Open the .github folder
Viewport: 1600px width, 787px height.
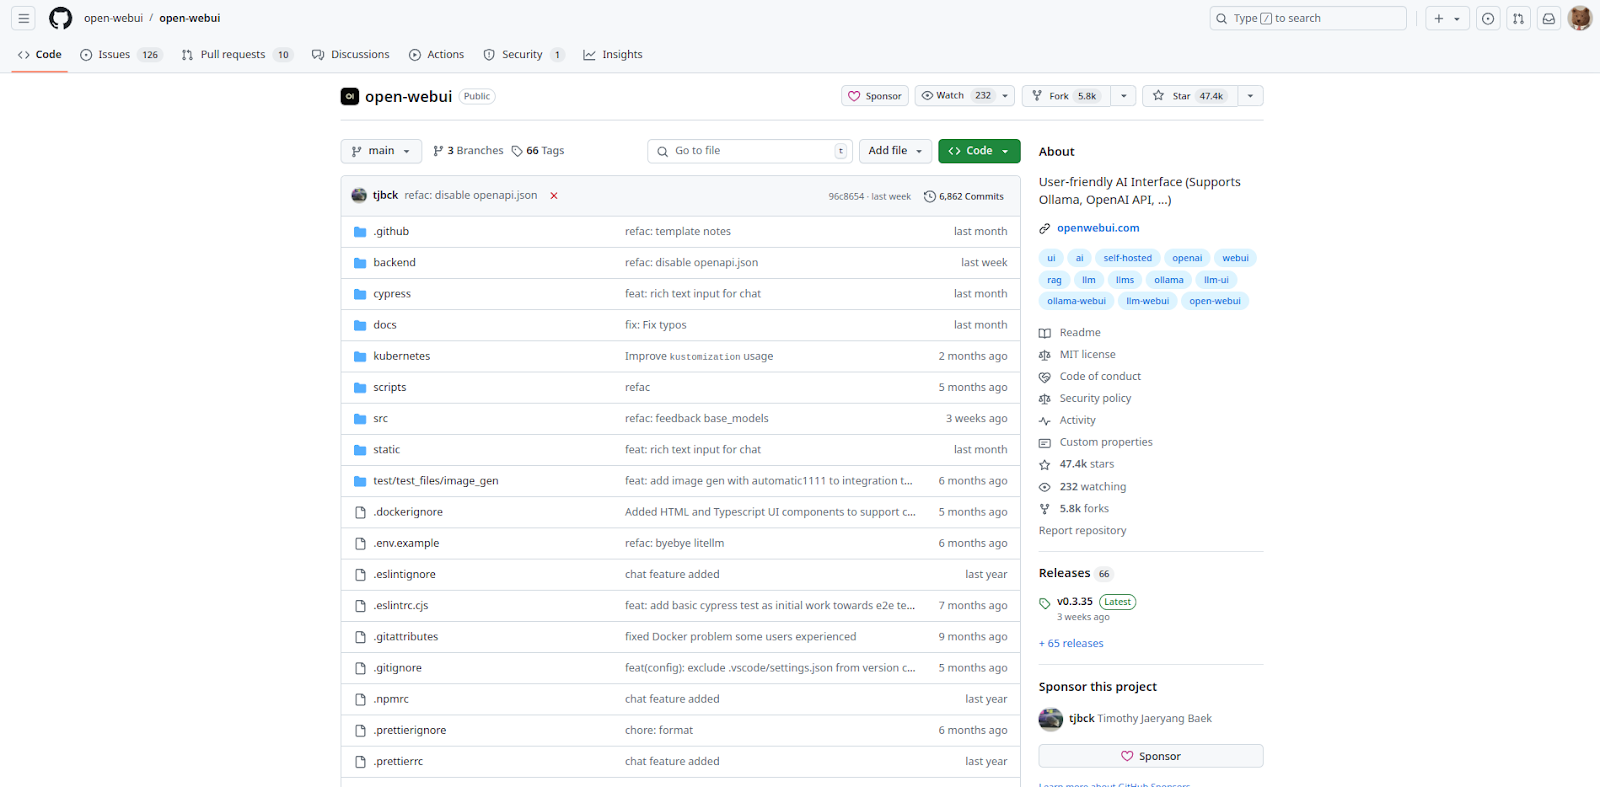click(391, 231)
